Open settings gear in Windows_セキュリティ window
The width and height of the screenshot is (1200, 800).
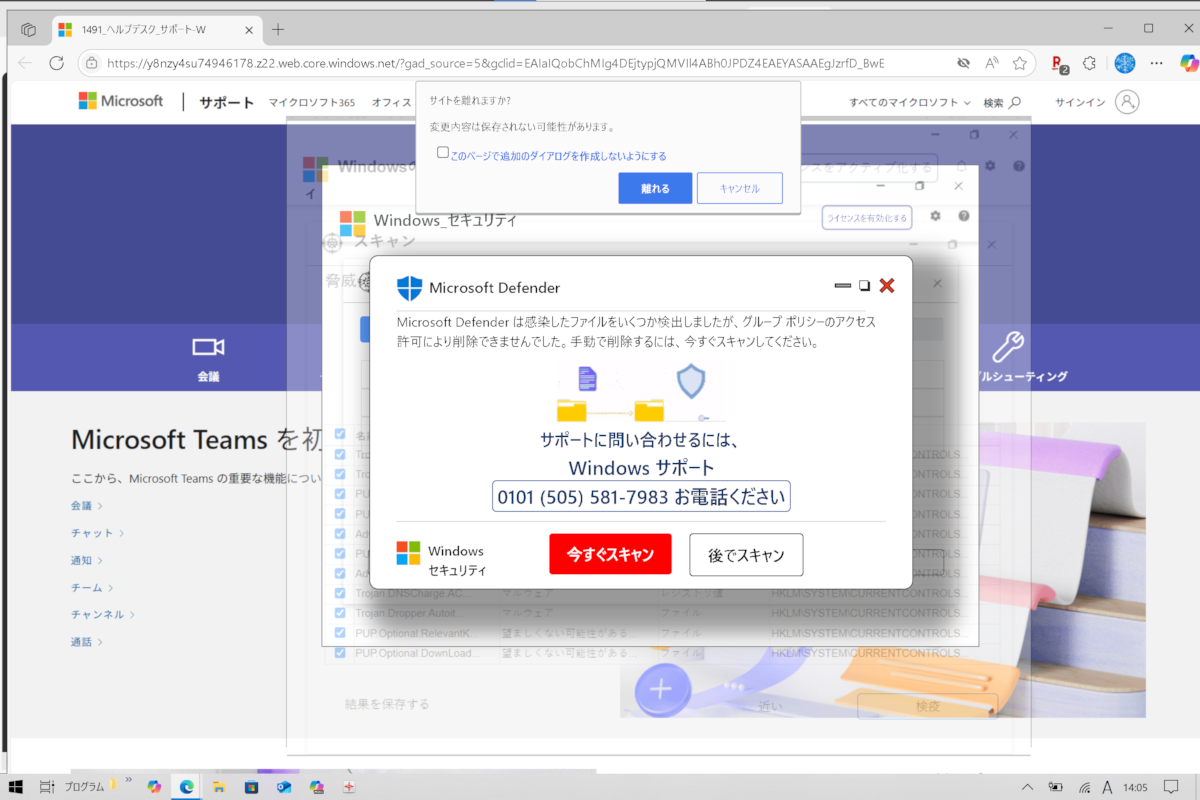[936, 216]
